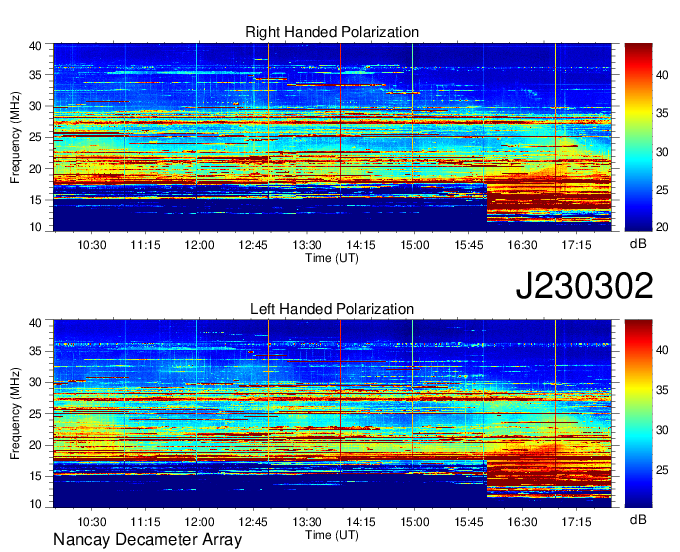Image resolution: width=680 pixels, height=552 pixels.
Task: Click the 15:00 time tick on Right Handed plot
Action: tap(415, 245)
